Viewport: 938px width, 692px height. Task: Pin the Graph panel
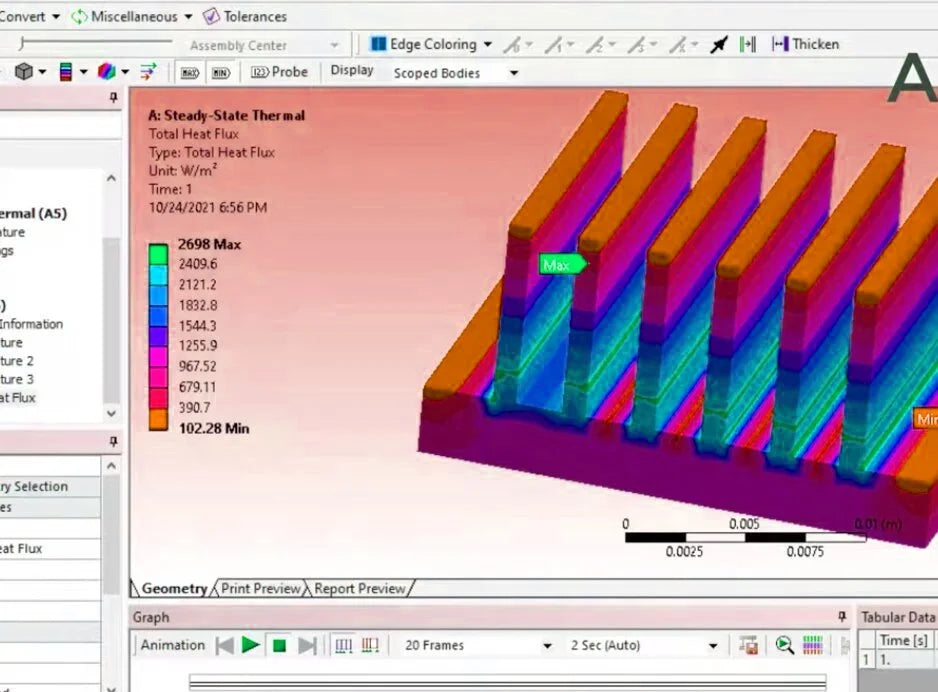point(842,617)
